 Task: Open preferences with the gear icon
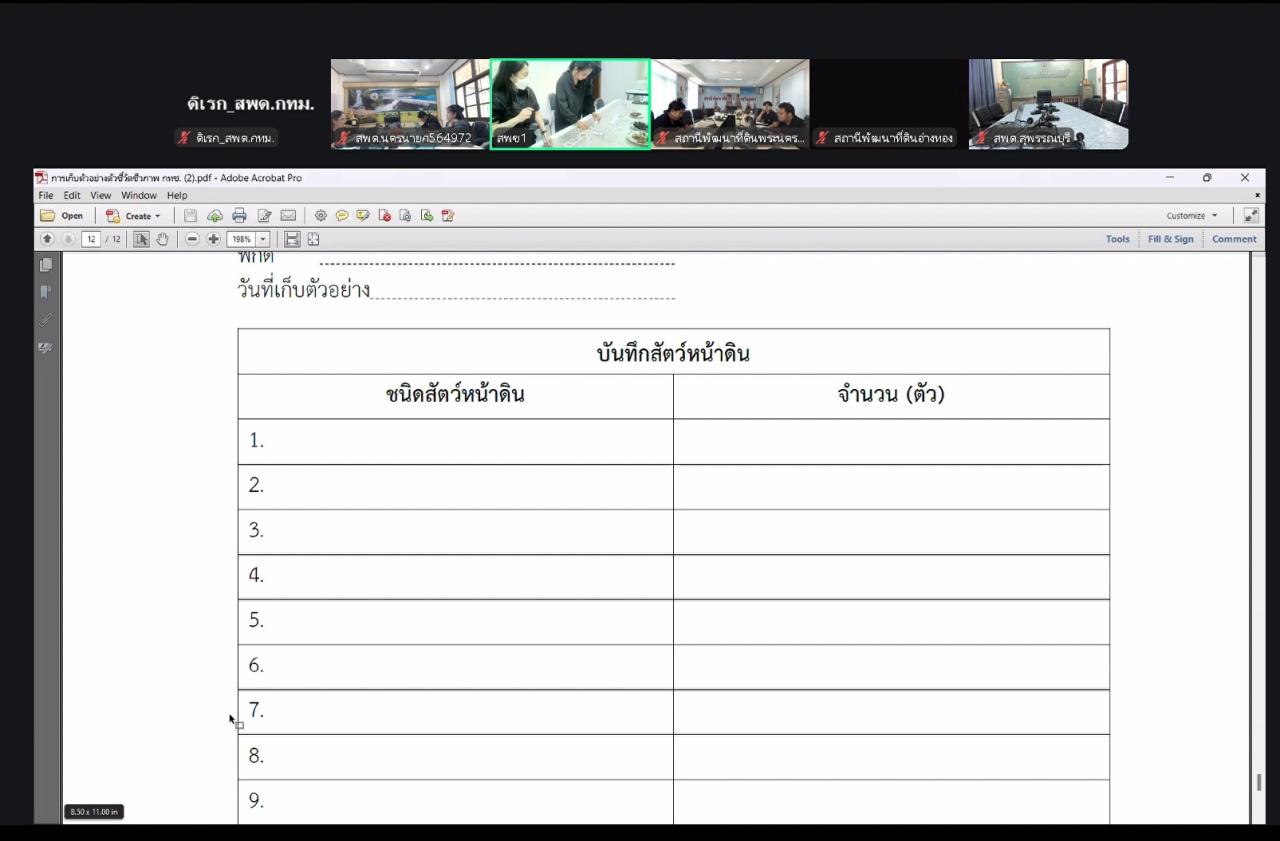click(321, 215)
